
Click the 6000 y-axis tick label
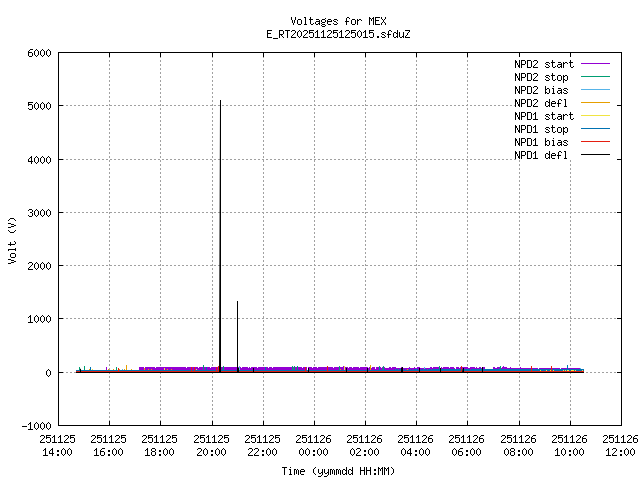coord(38,53)
